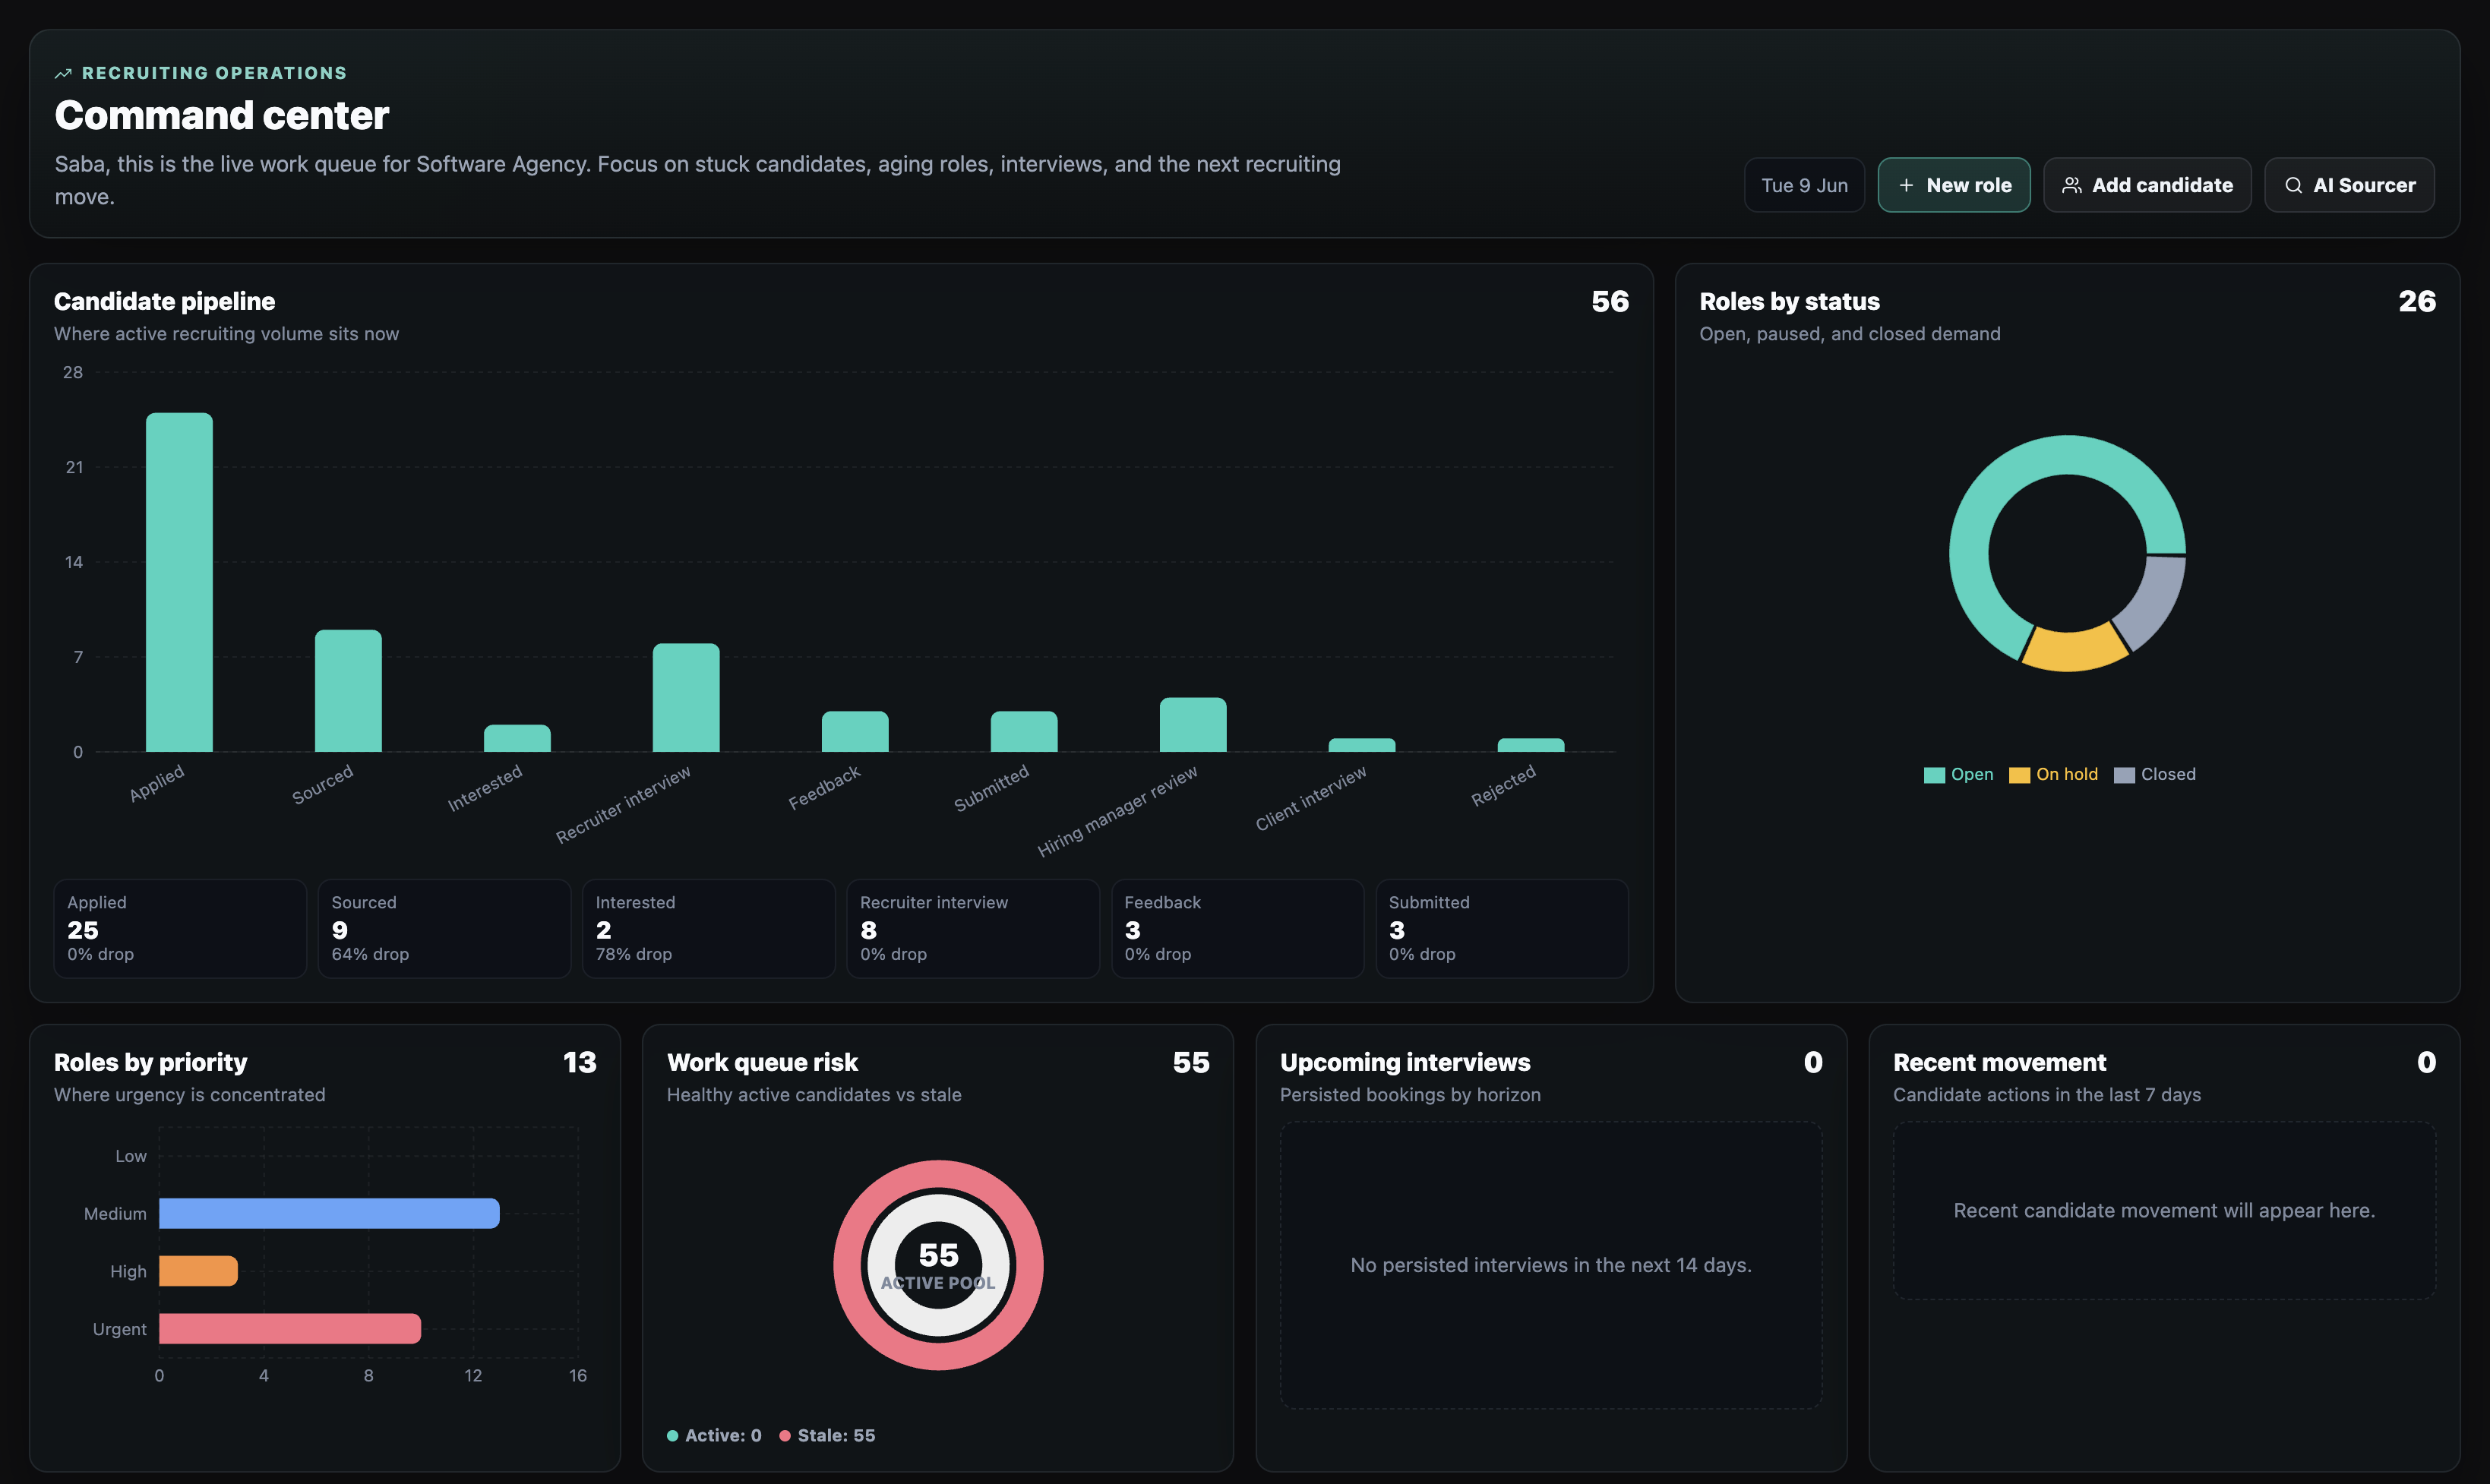Click the RECRUITING OPERATIONS label
Viewport: 2490px width, 1484px height.
pos(214,73)
